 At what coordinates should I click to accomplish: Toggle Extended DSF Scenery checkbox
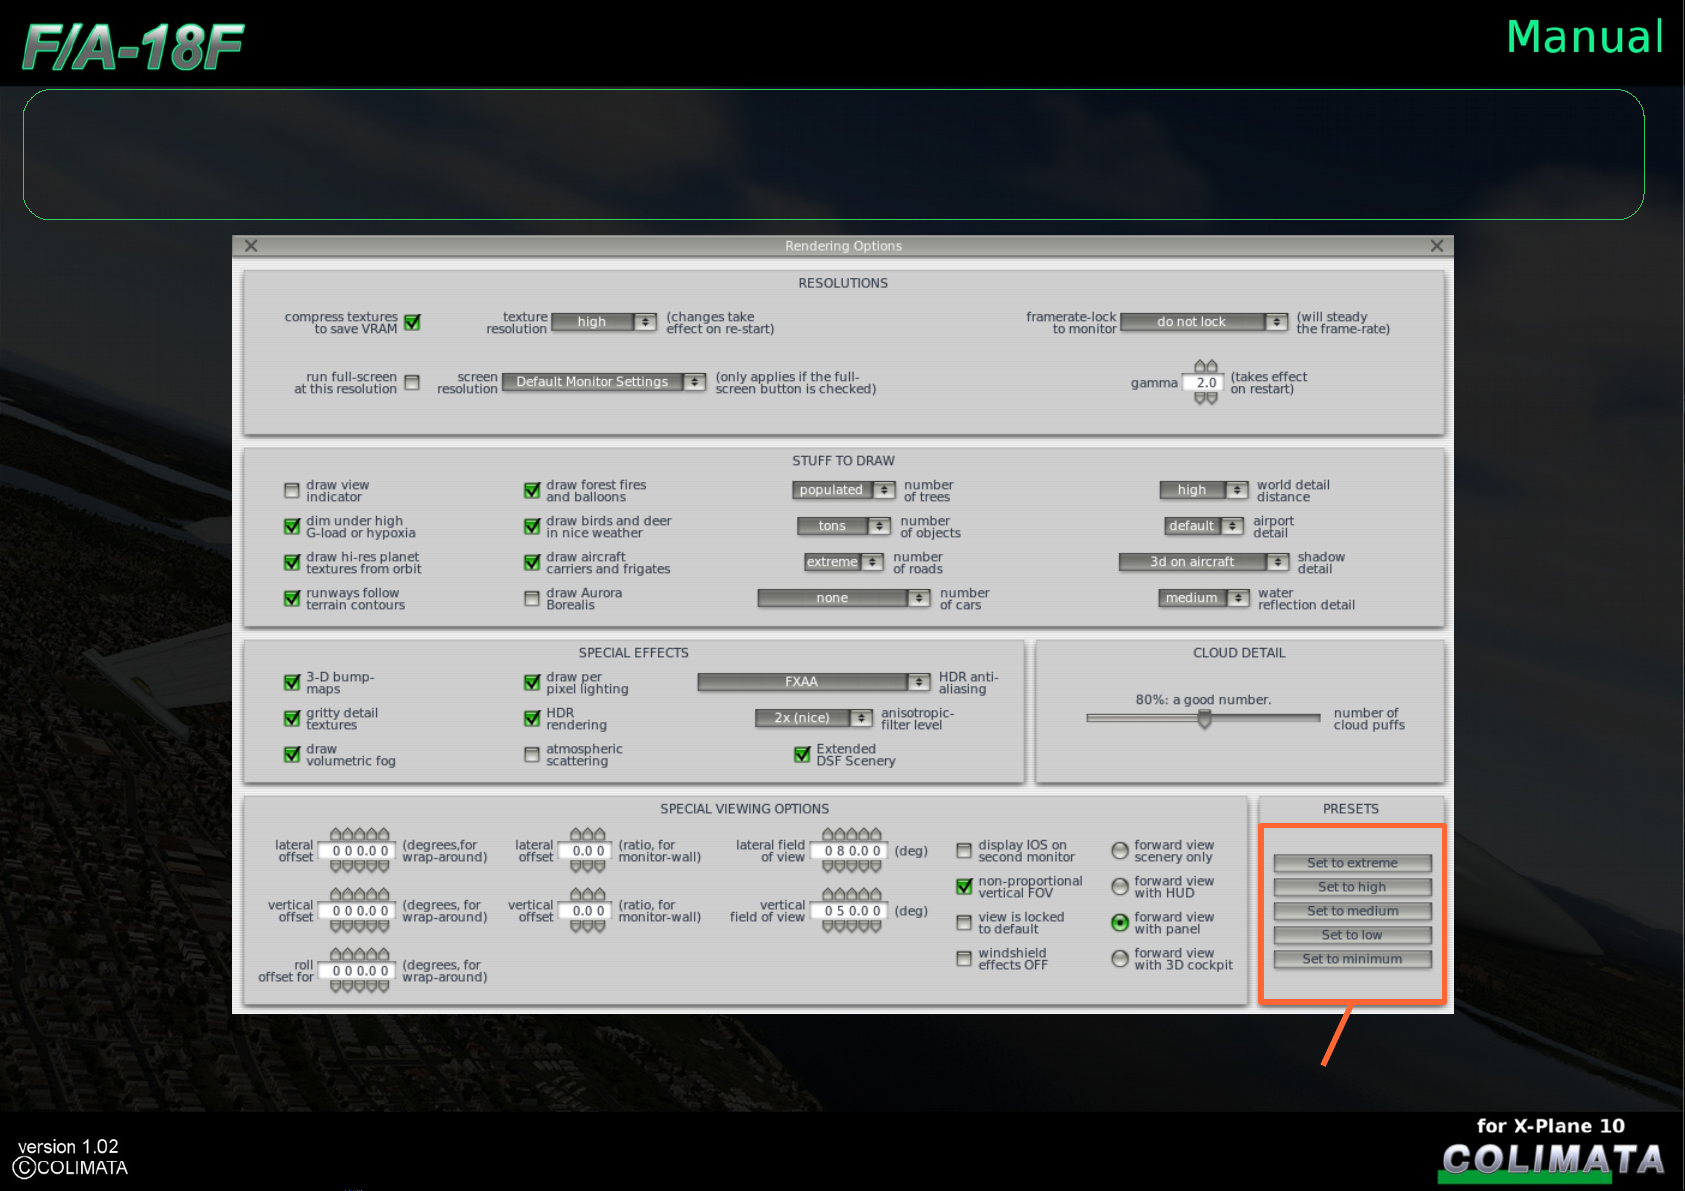coord(802,754)
